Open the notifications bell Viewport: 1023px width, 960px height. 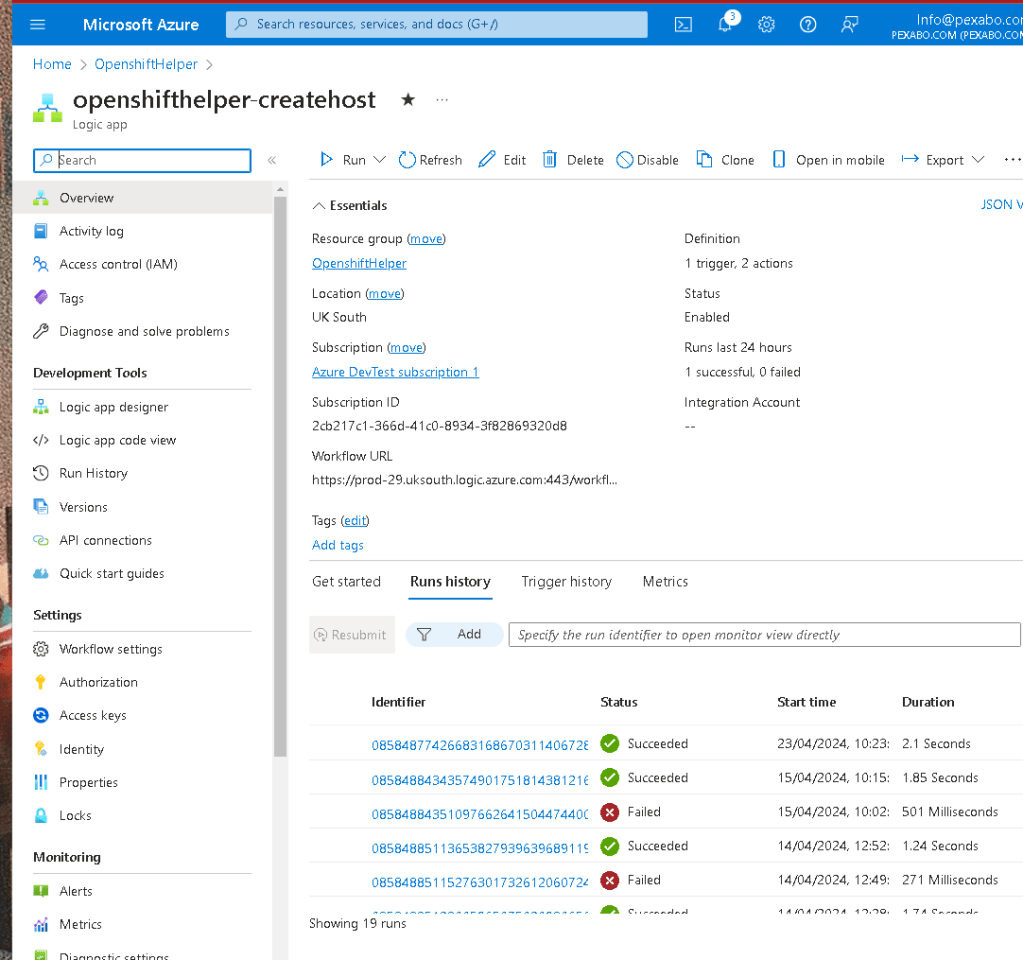point(725,25)
